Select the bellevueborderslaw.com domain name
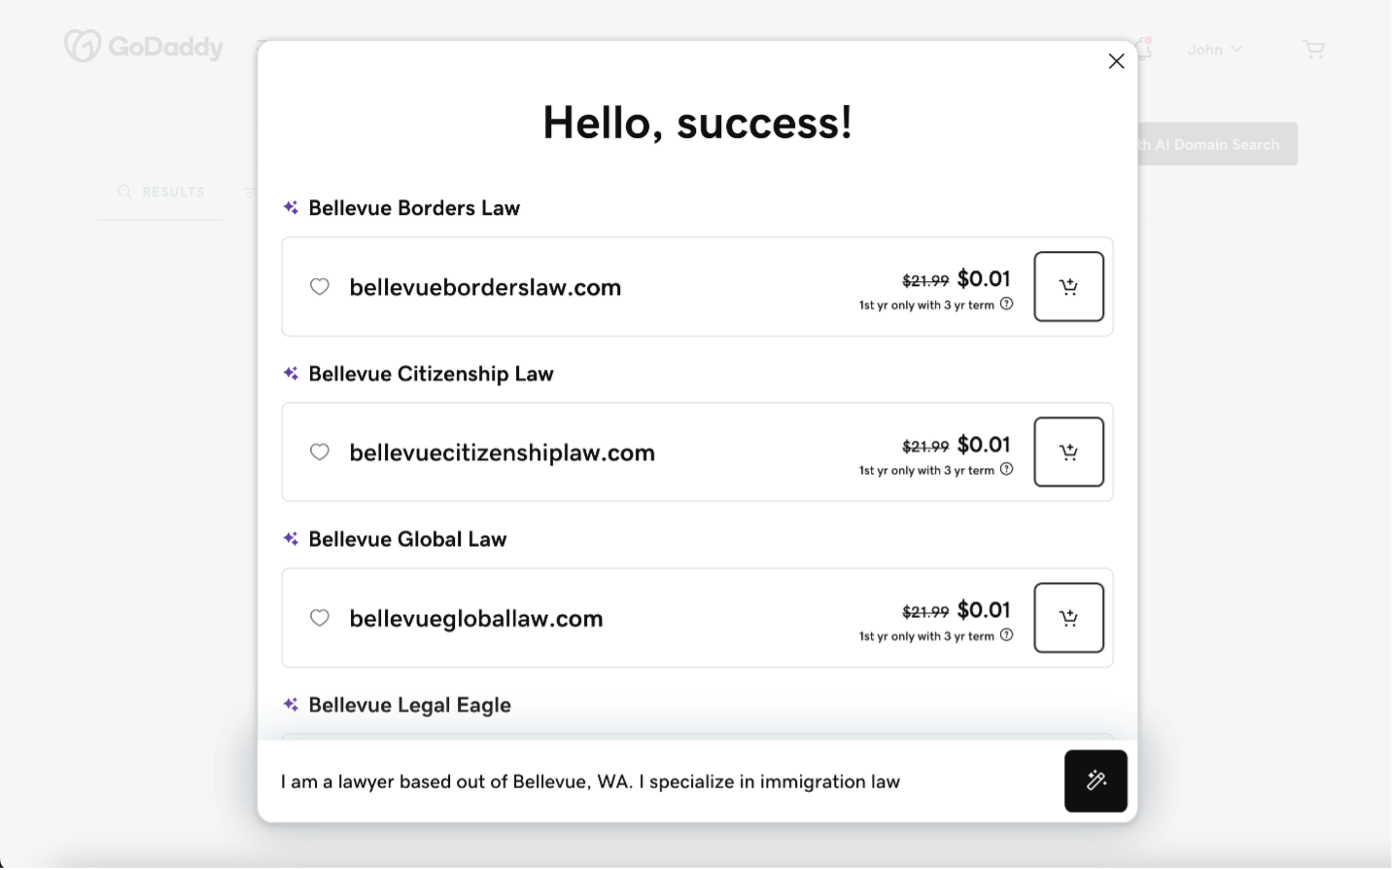This screenshot has width=1396, height=870. coord(485,288)
